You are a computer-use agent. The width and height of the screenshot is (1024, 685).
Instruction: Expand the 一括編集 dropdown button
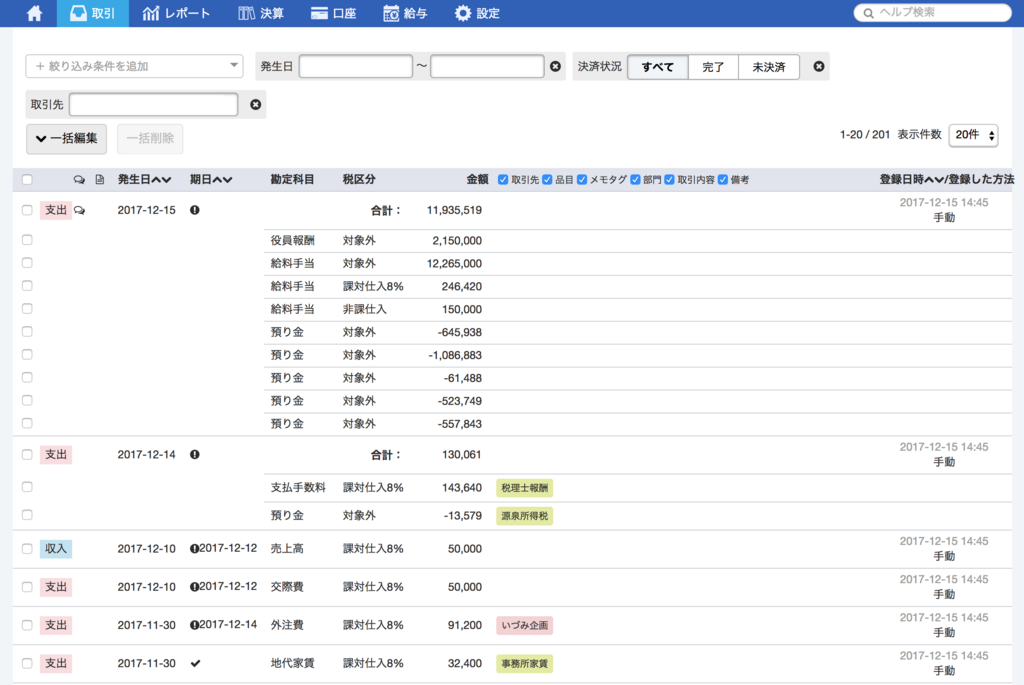(x=67, y=138)
